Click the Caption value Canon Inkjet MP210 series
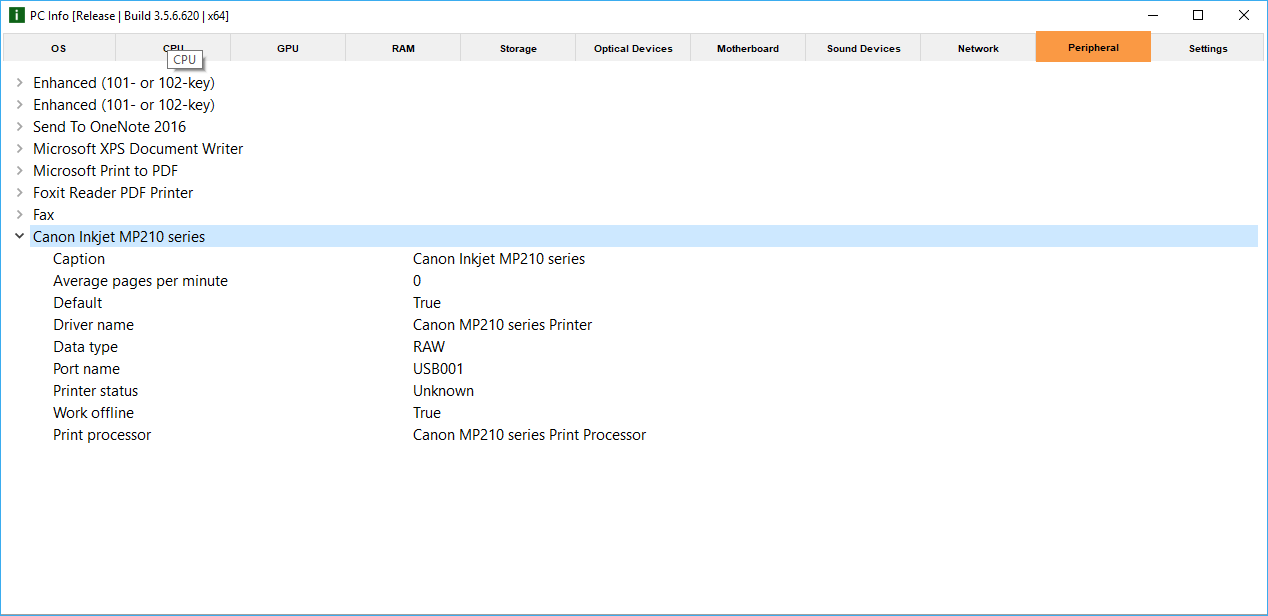Screen dimensions: 1268x616 pos(499,259)
